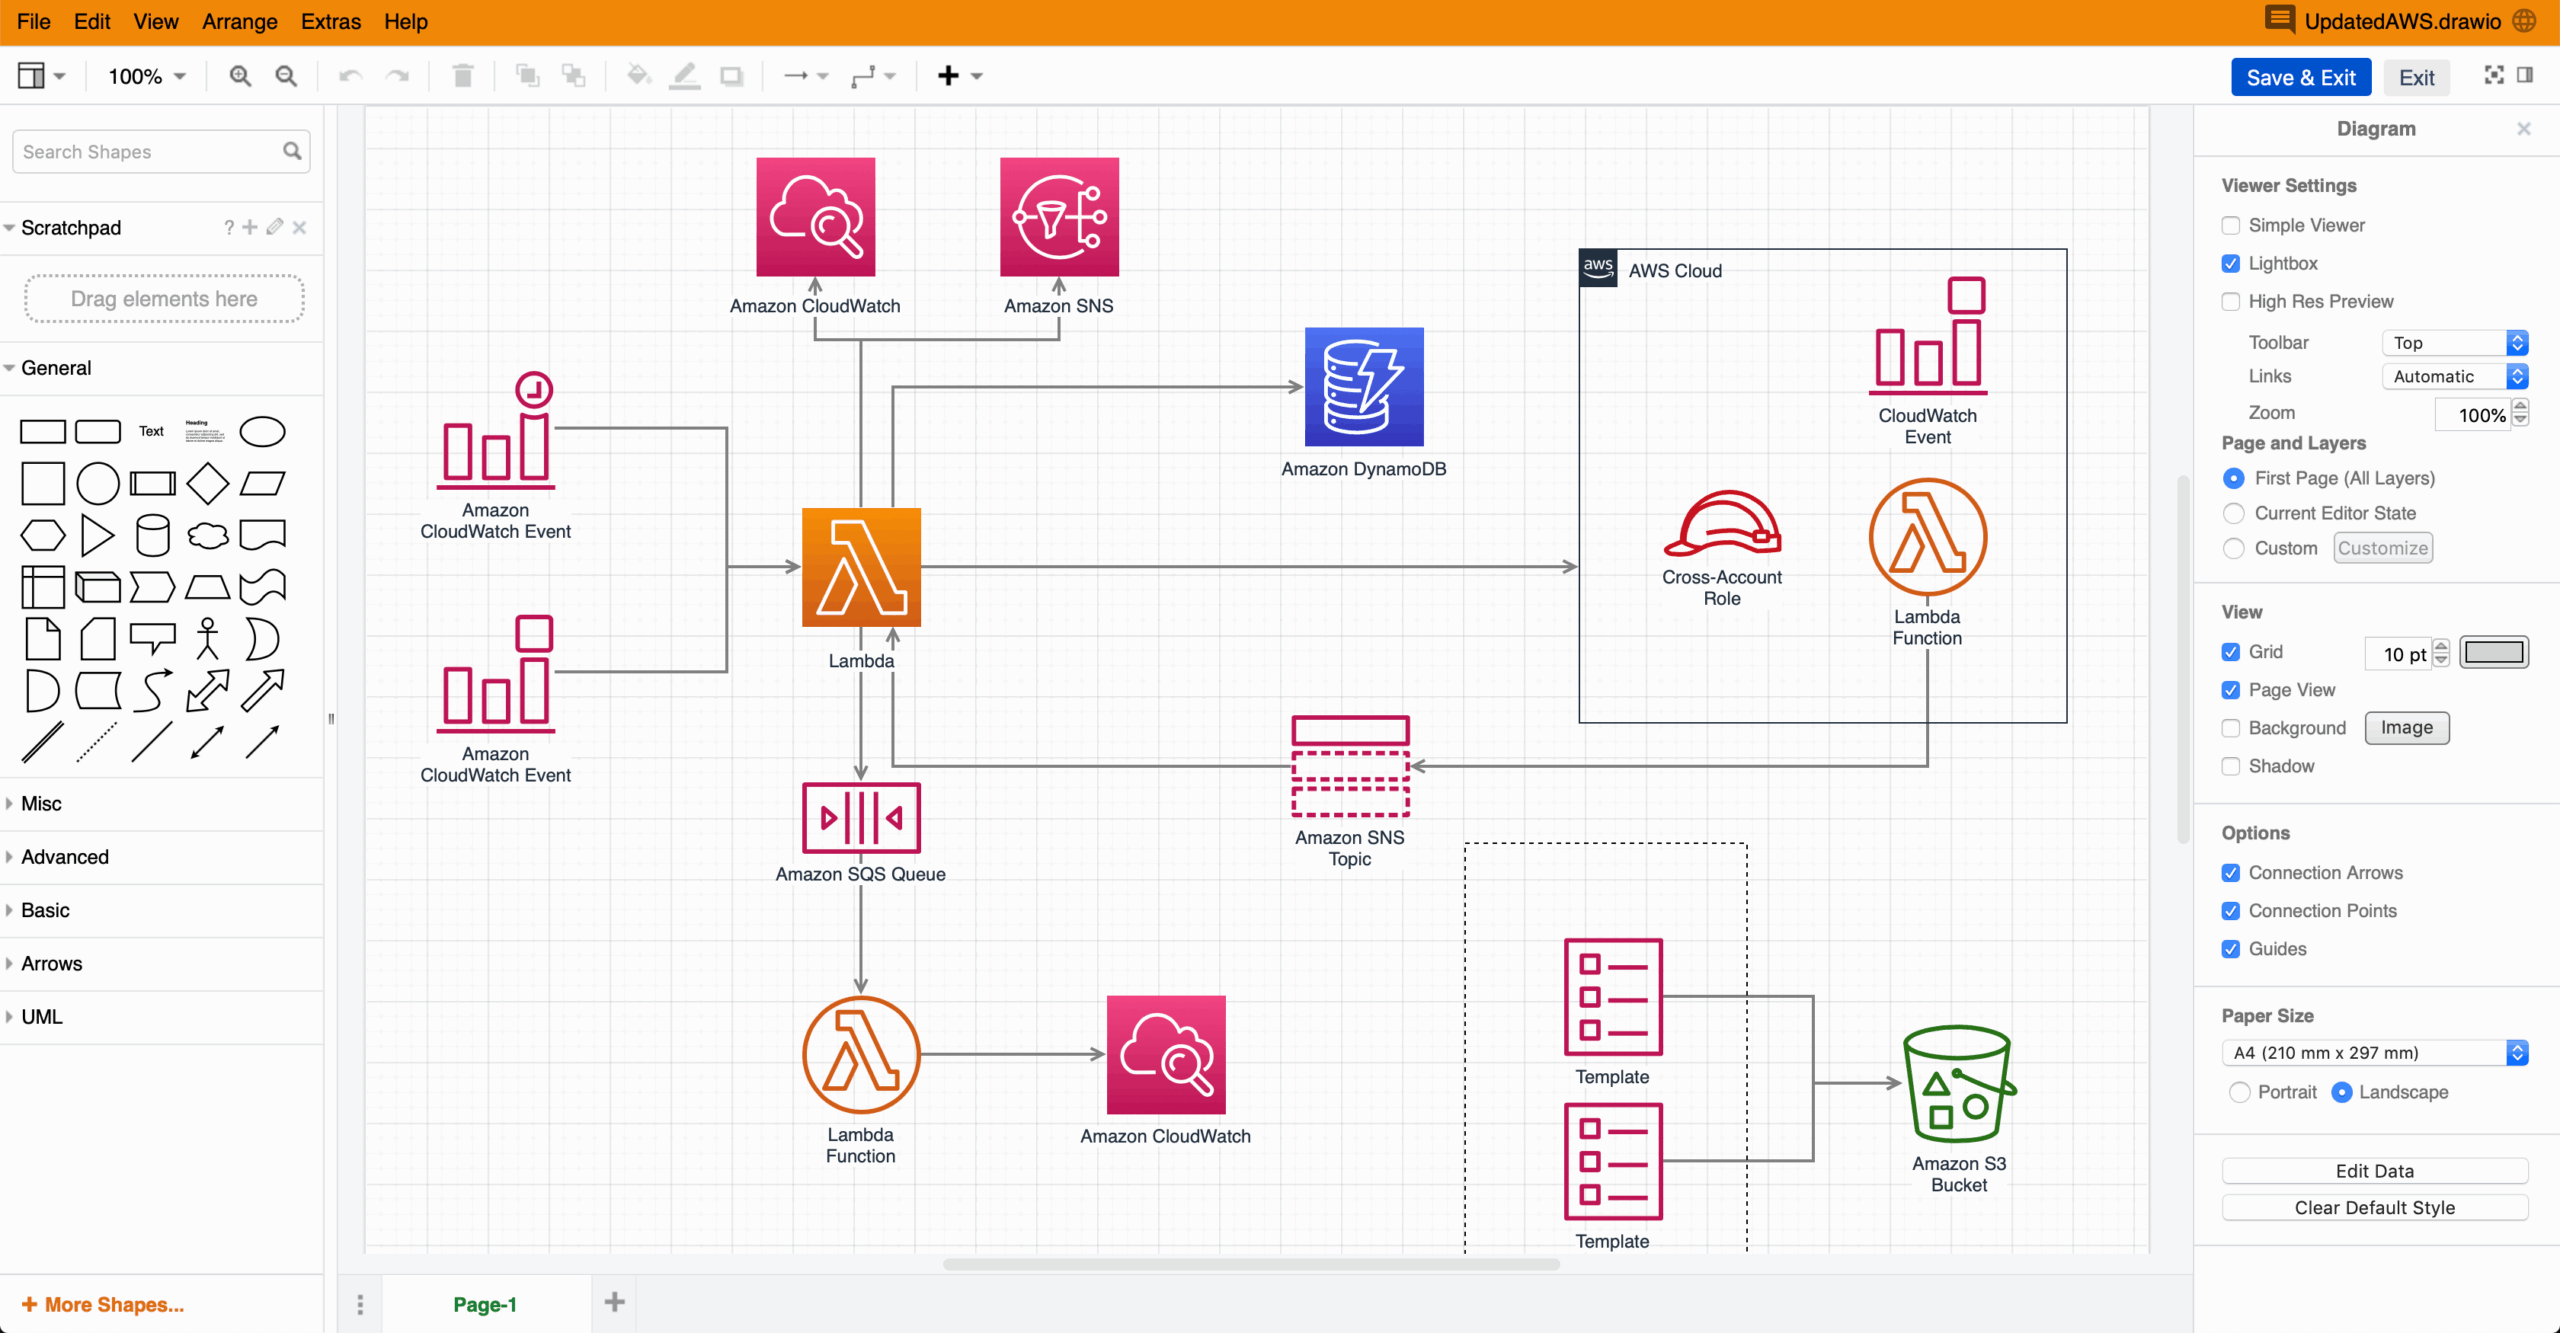Open the waypoint style dropdown
The height and width of the screenshot is (1333, 2560).
(x=873, y=76)
